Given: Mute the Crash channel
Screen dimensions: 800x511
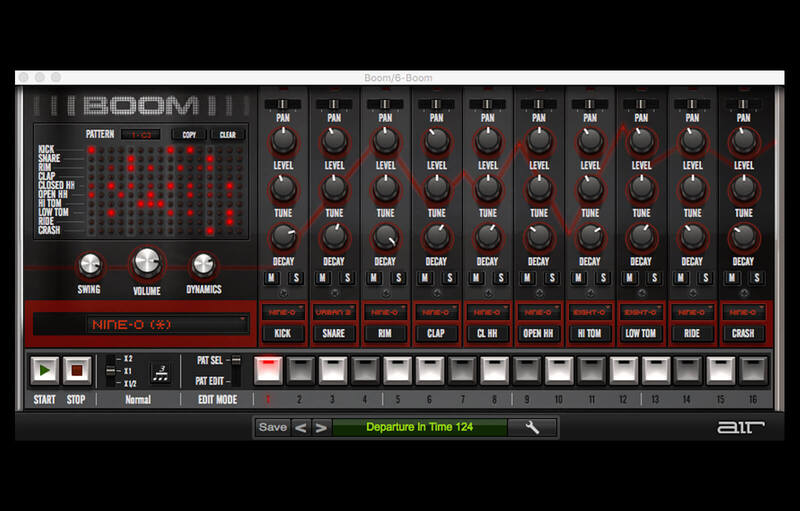Looking at the screenshot, I should 732,278.
